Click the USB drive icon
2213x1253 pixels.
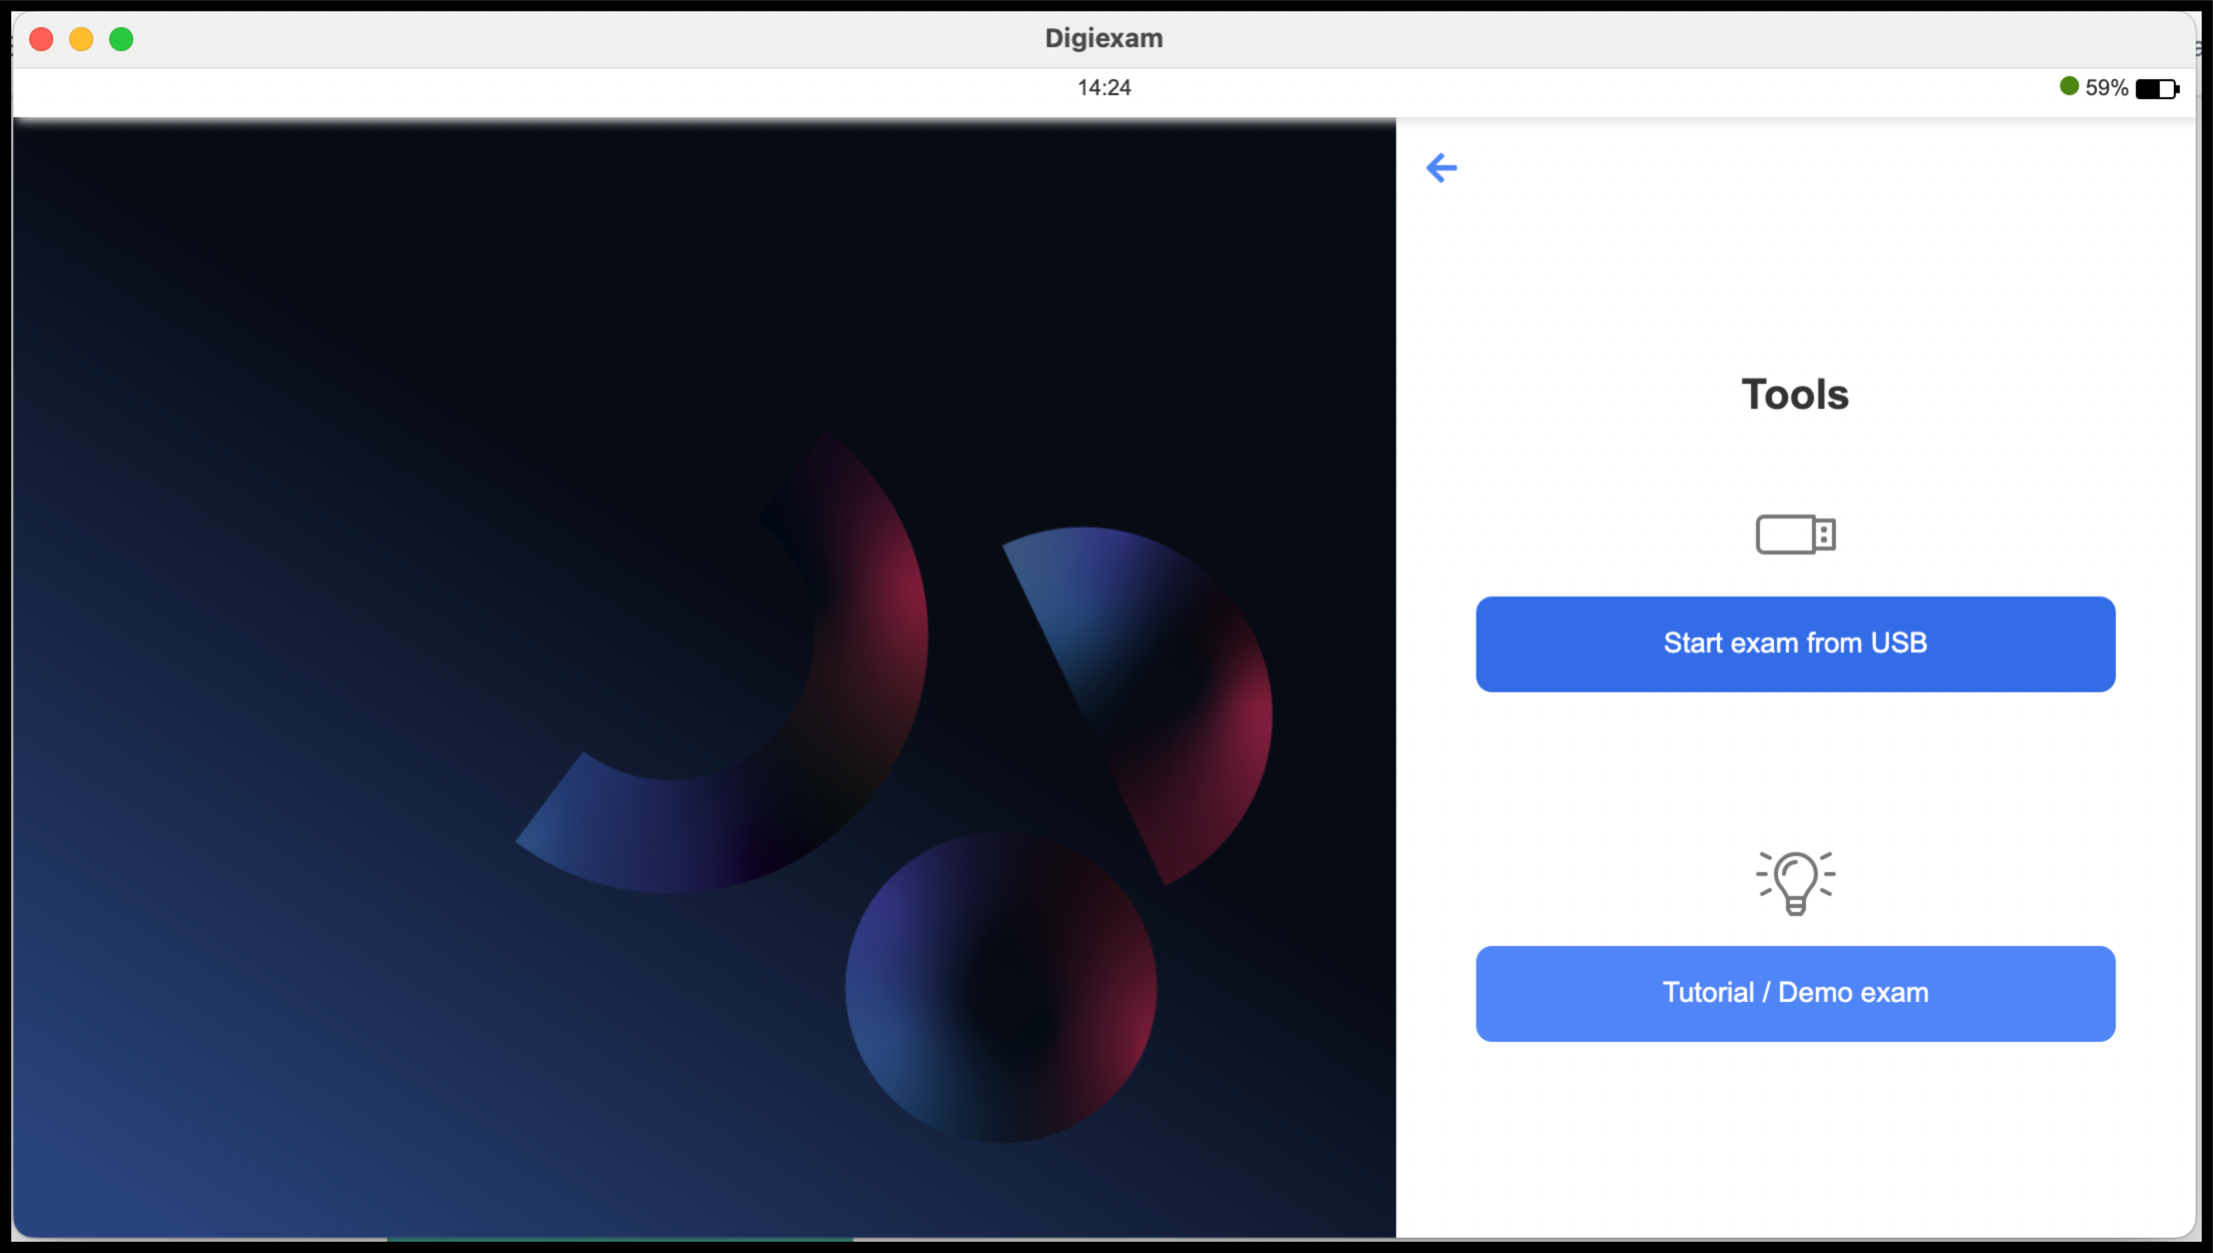click(x=1795, y=534)
